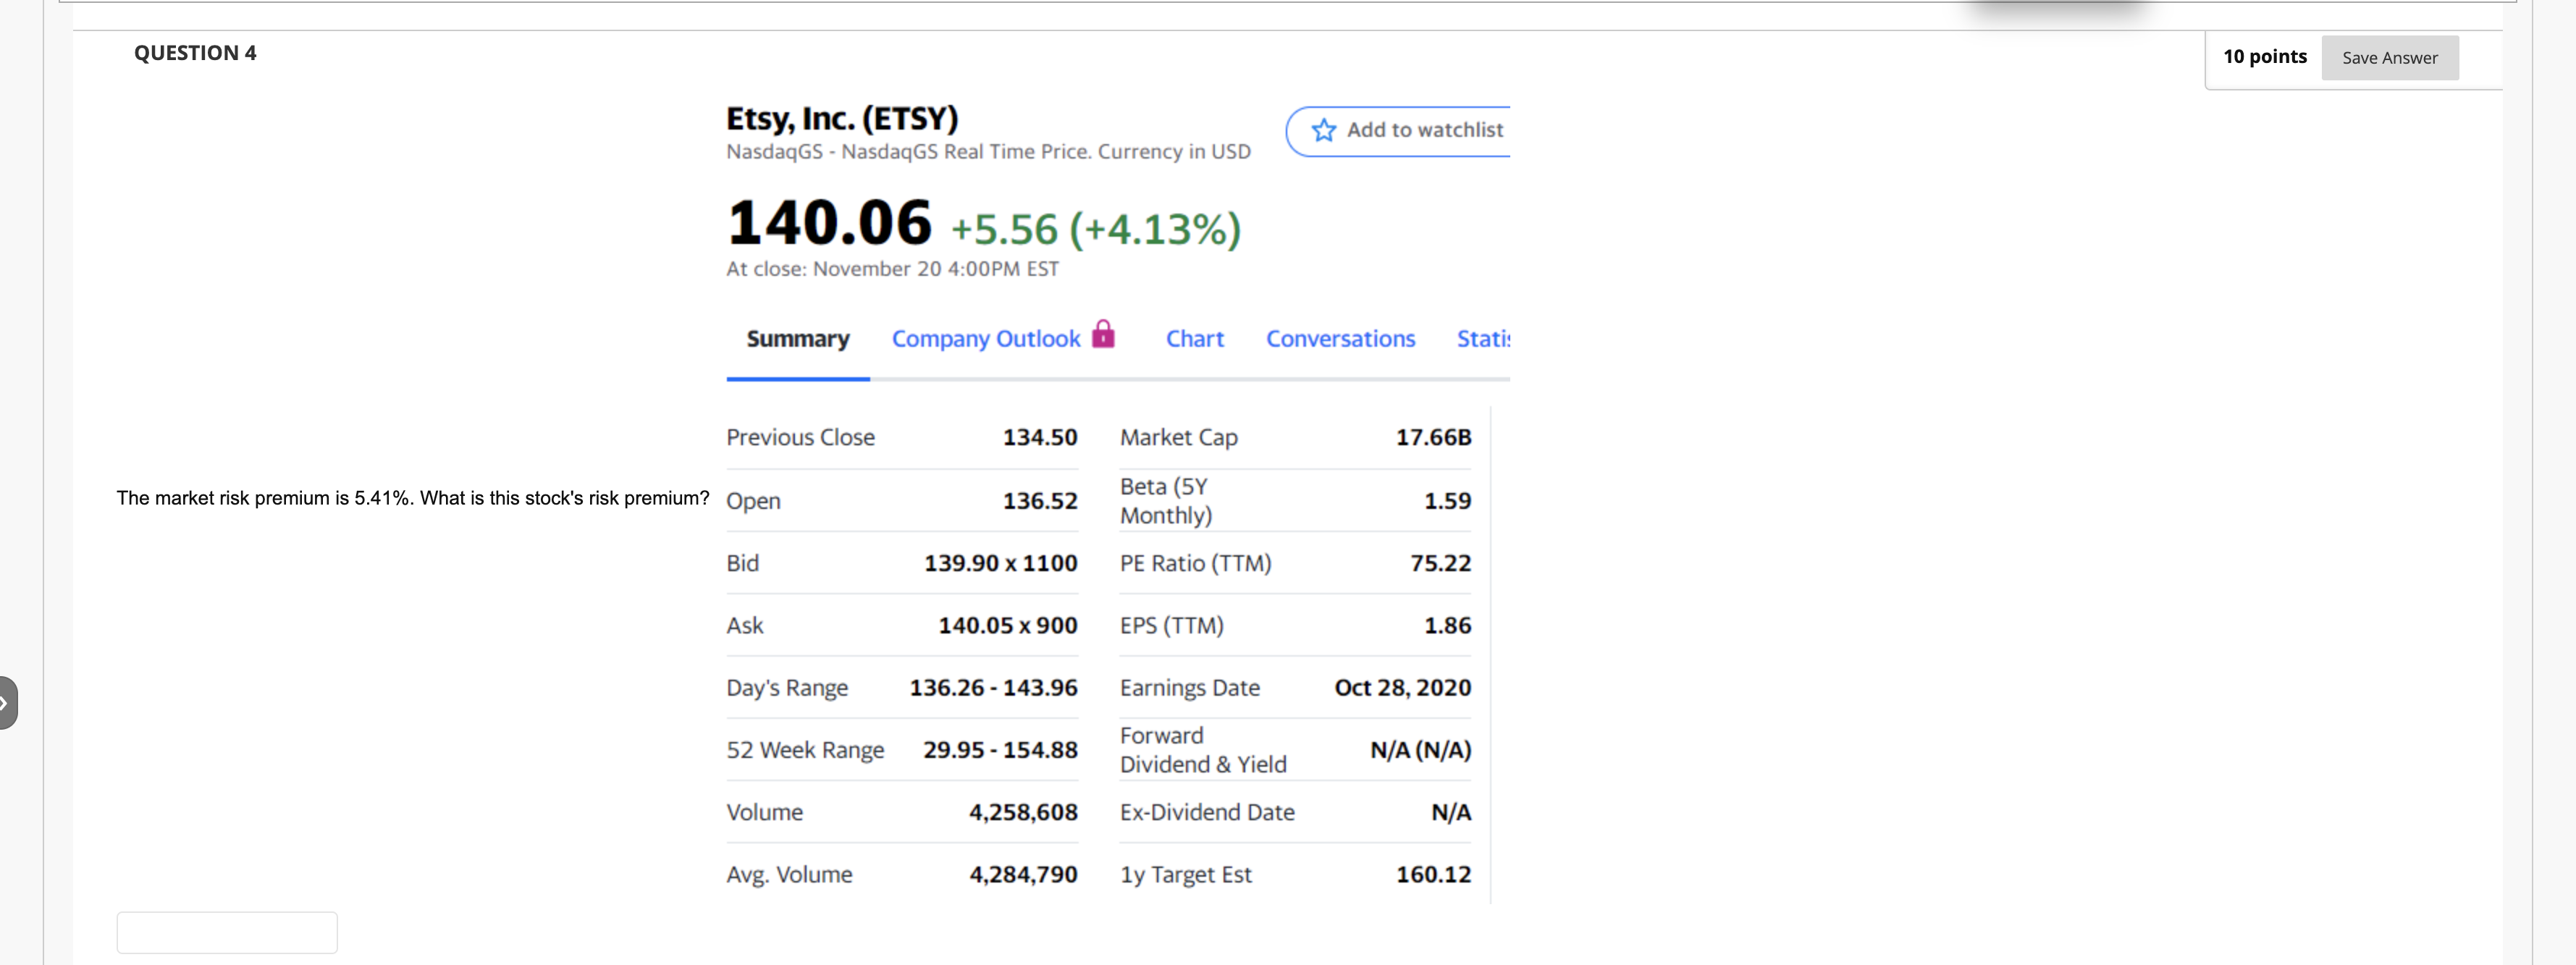The image size is (2576, 965).
Task: Click the Add to watchlist link text
Action: click(1424, 130)
